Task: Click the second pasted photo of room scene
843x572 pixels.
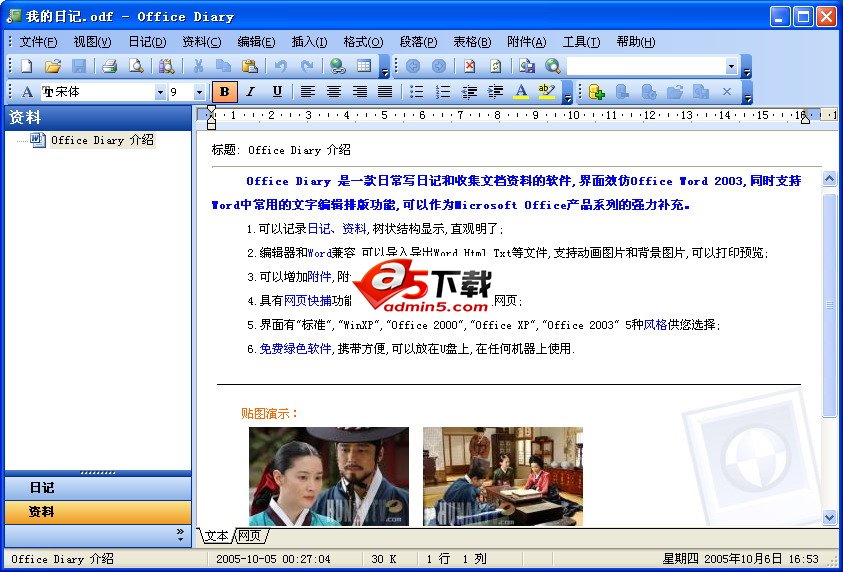Action: click(503, 476)
